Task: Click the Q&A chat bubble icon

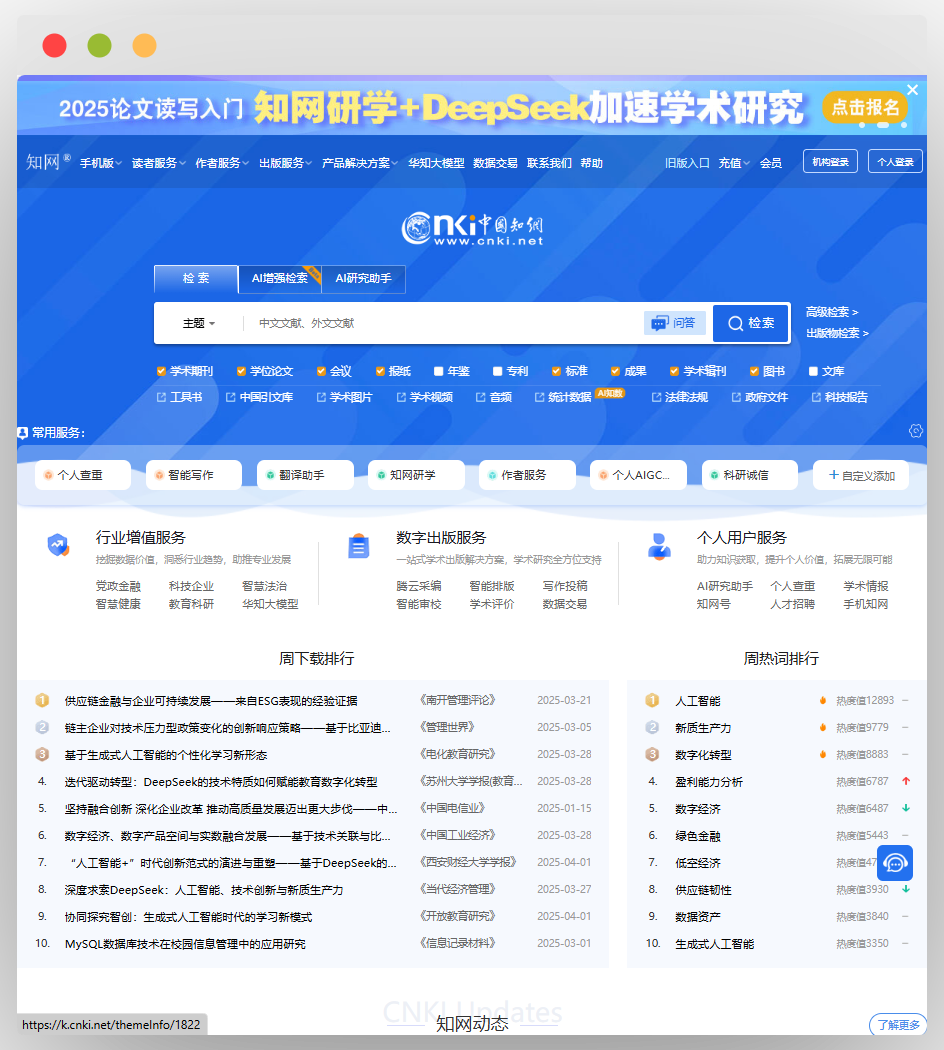Action: pyautogui.click(x=660, y=323)
